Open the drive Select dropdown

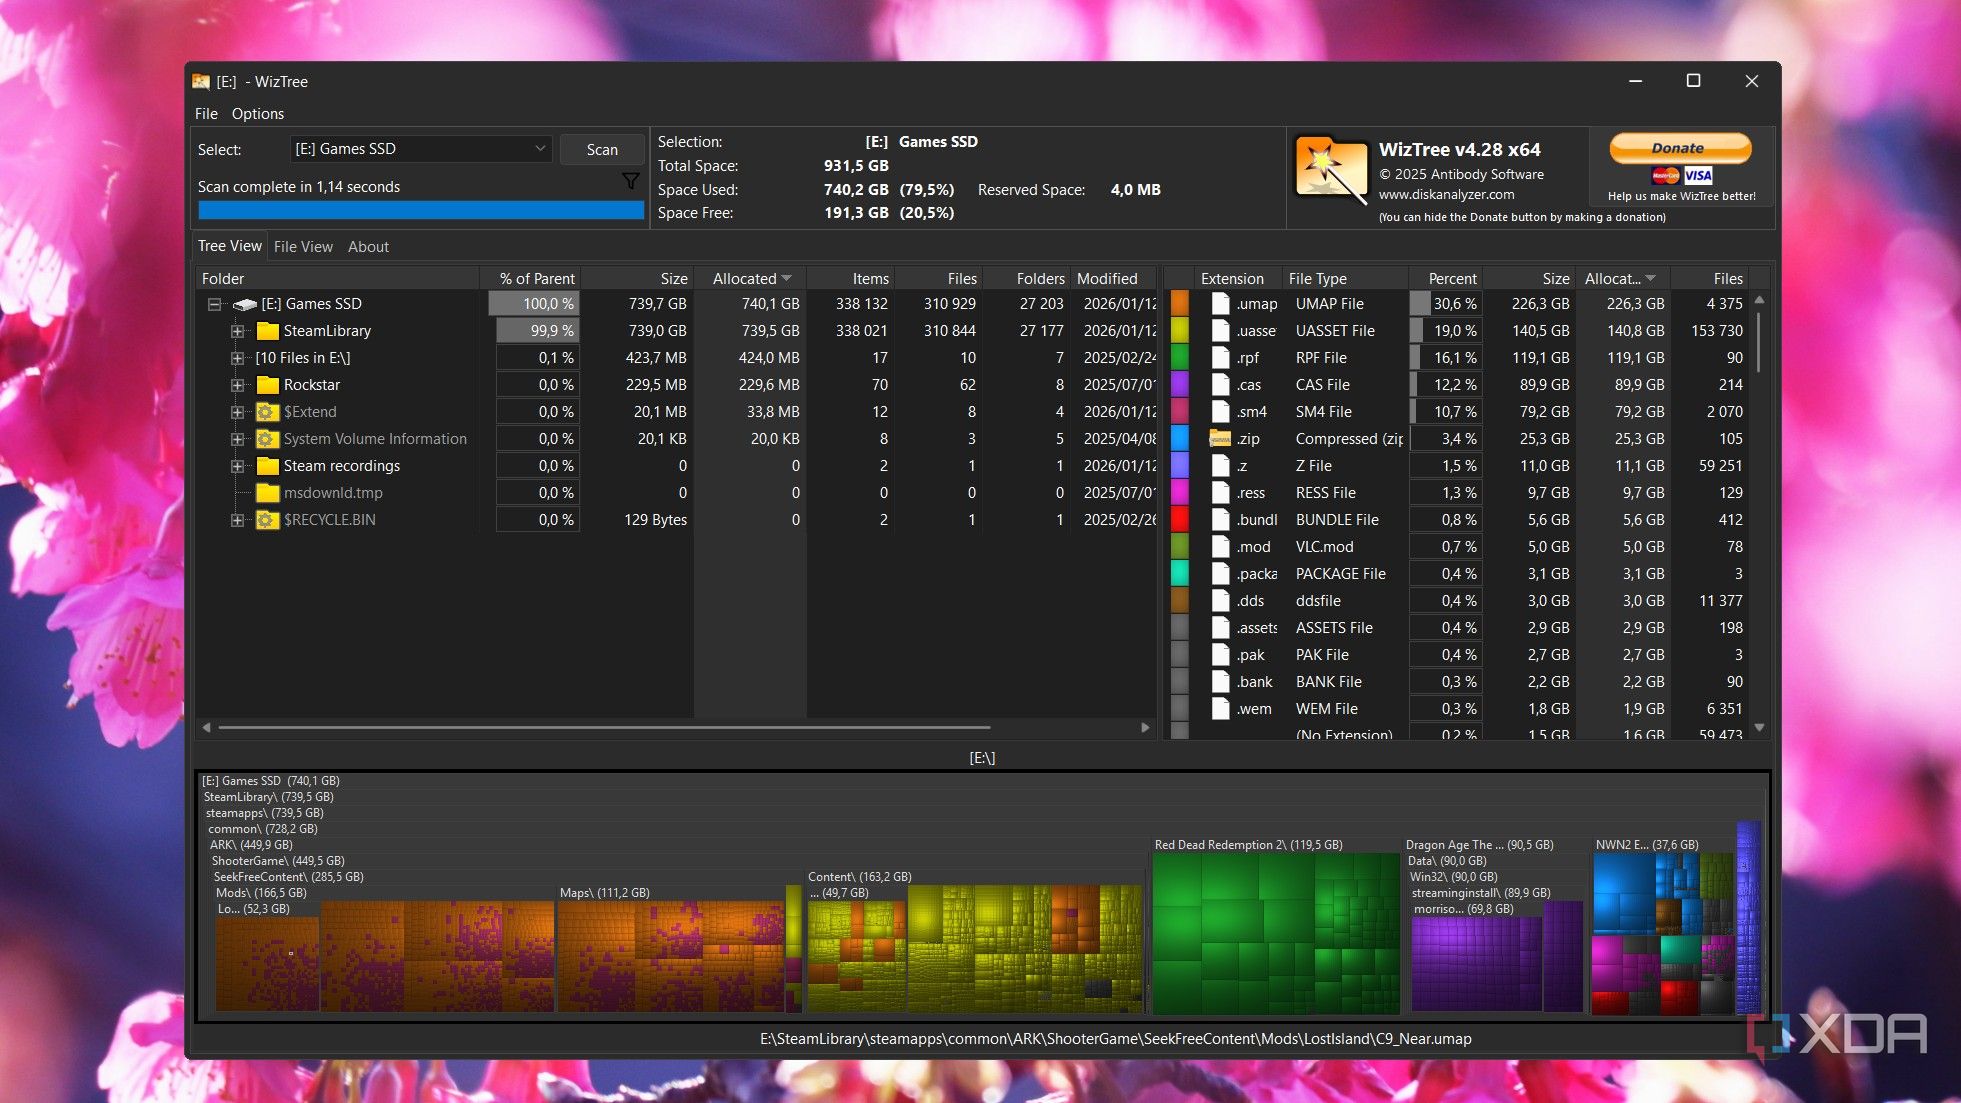click(421, 149)
